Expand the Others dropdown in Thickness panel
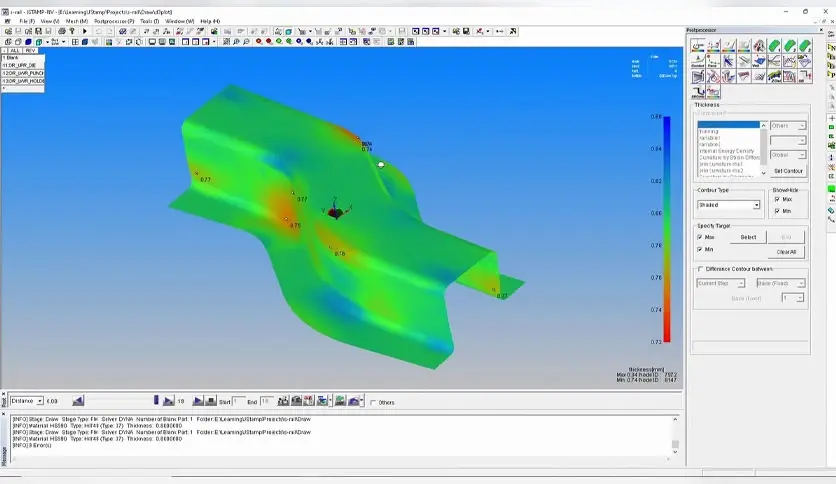Viewport: 836px width, 484px height. [801, 126]
